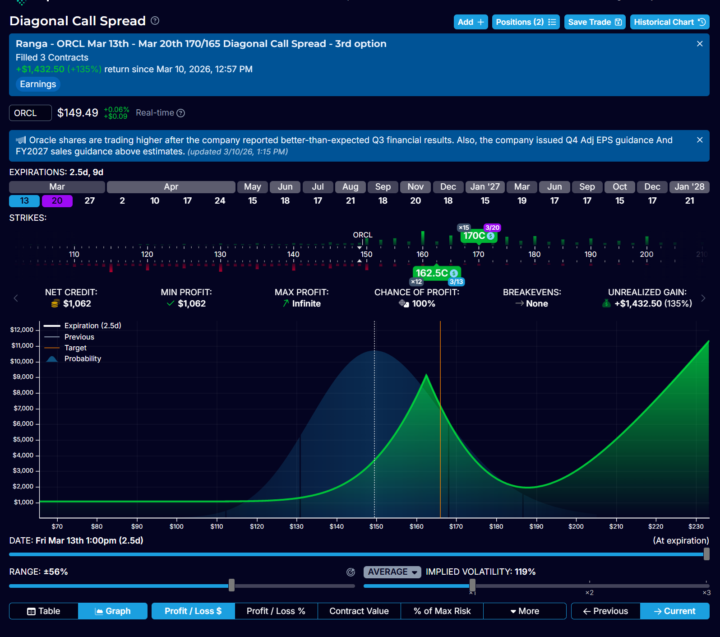This screenshot has width=720, height=637.
Task: Click the x15 quantity badge
Action: click(464, 227)
